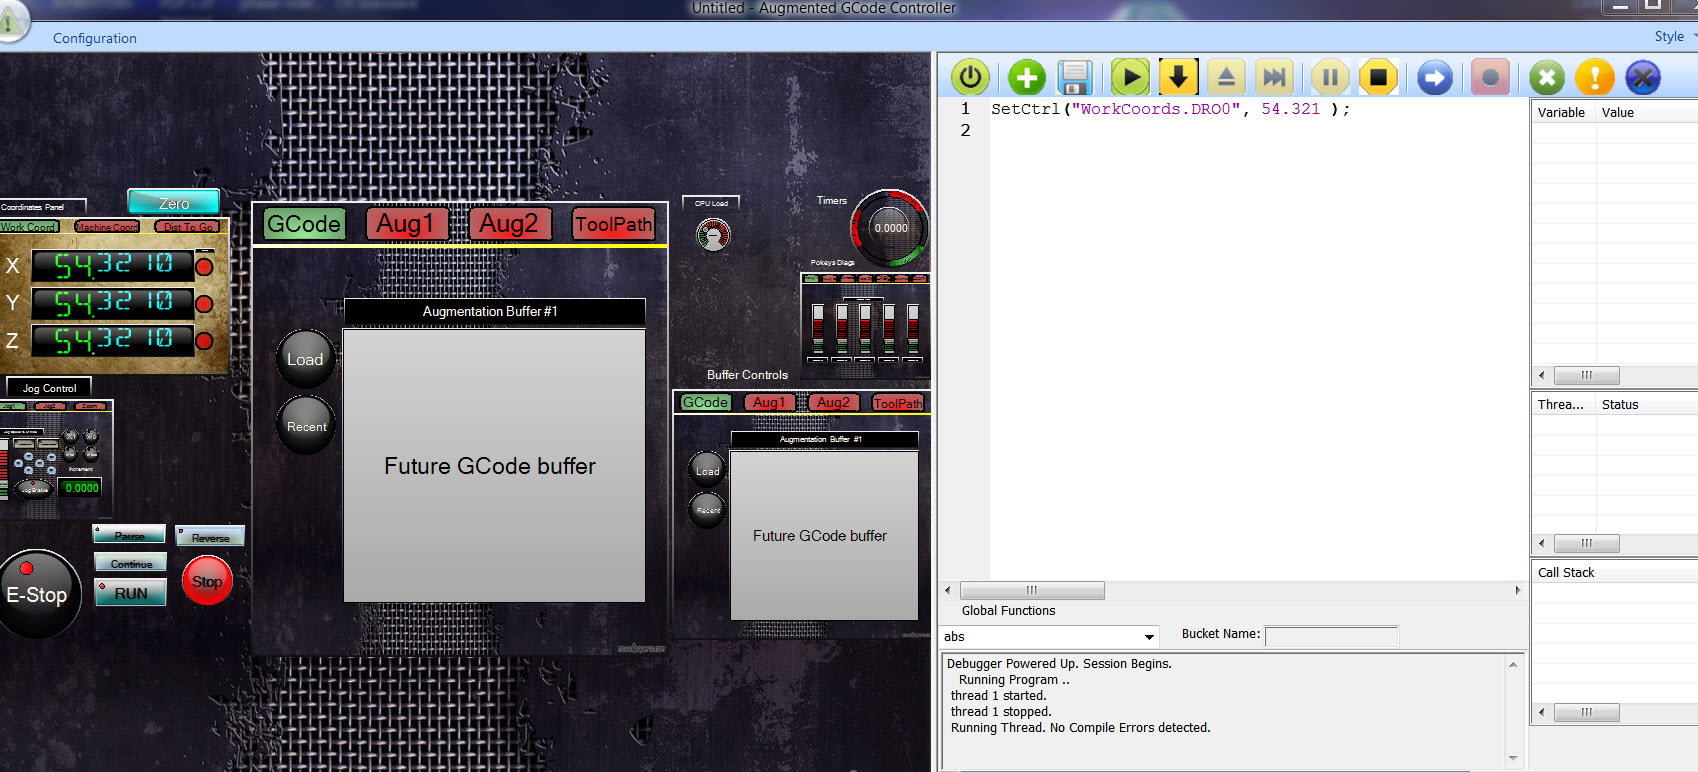Screen dimensions: 1698x772
Task: Click the blue right-arrow icon in toolbar
Action: (1434, 77)
